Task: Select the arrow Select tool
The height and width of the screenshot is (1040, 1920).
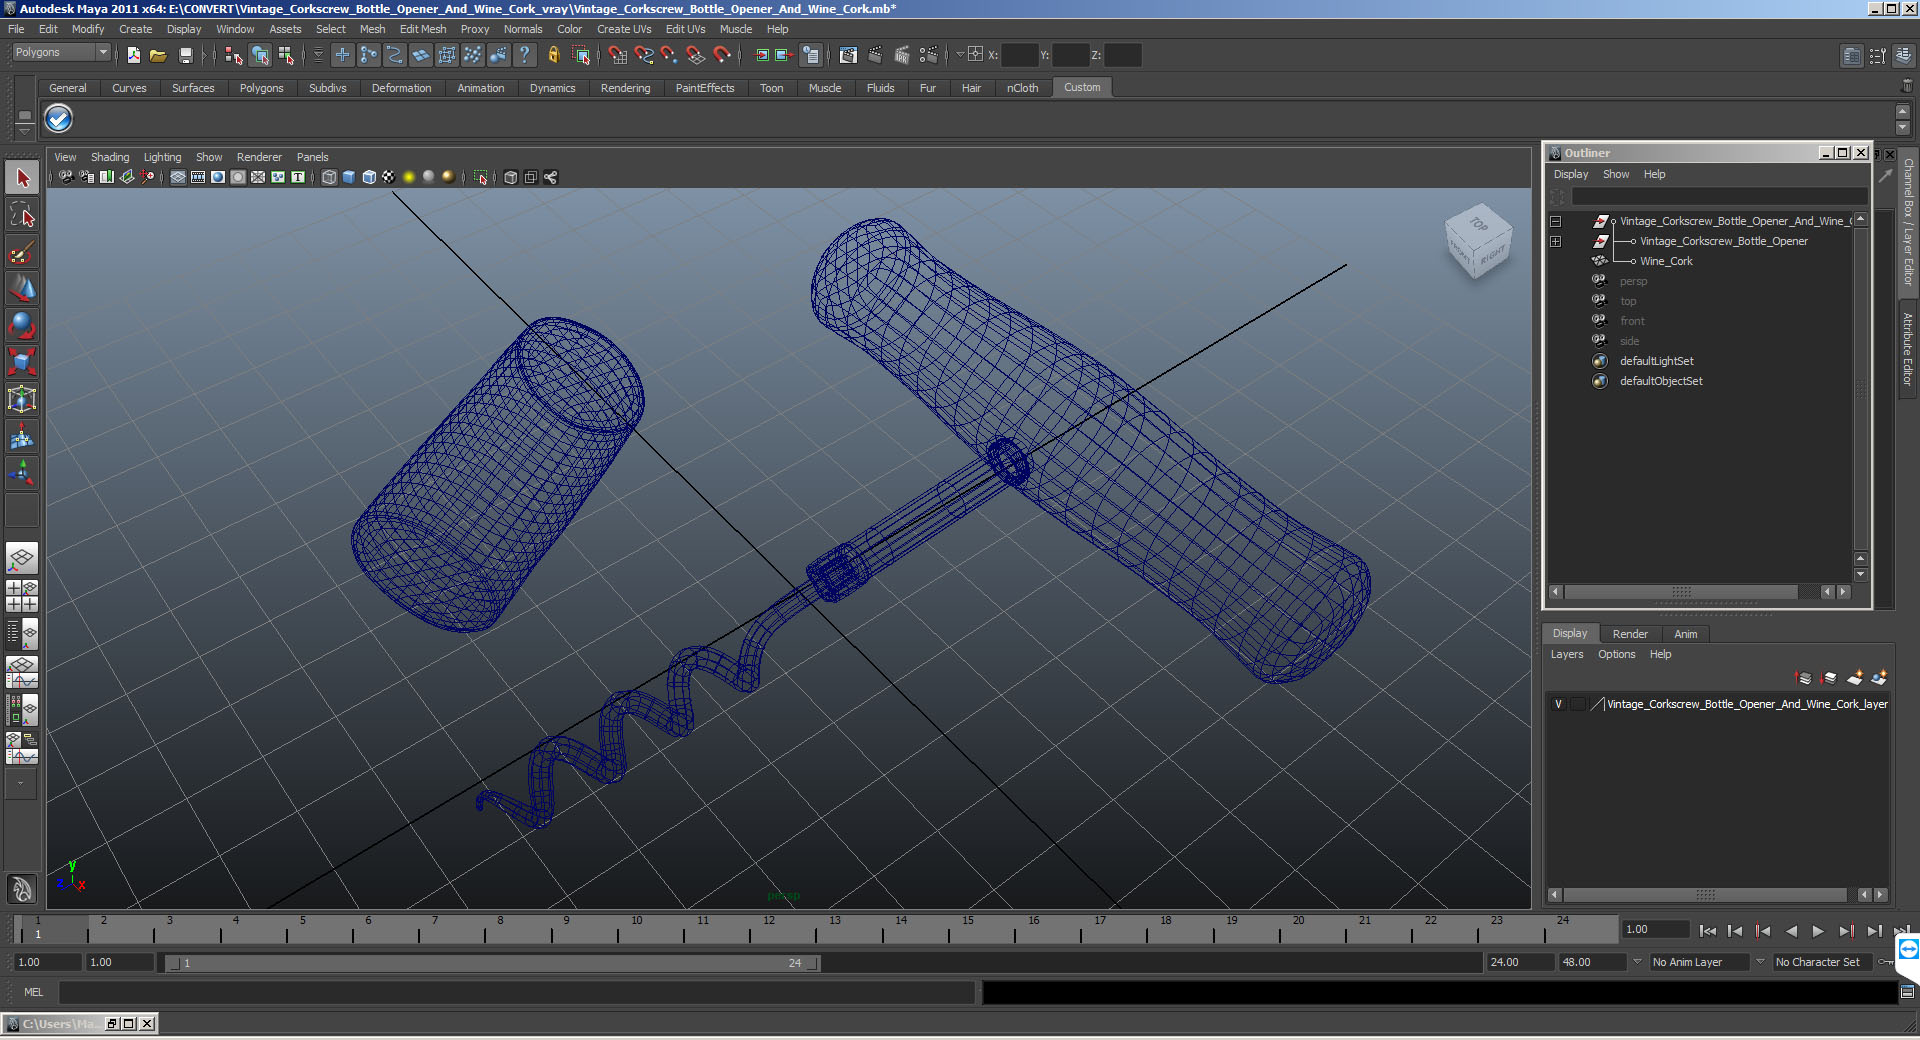Action: pyautogui.click(x=22, y=178)
